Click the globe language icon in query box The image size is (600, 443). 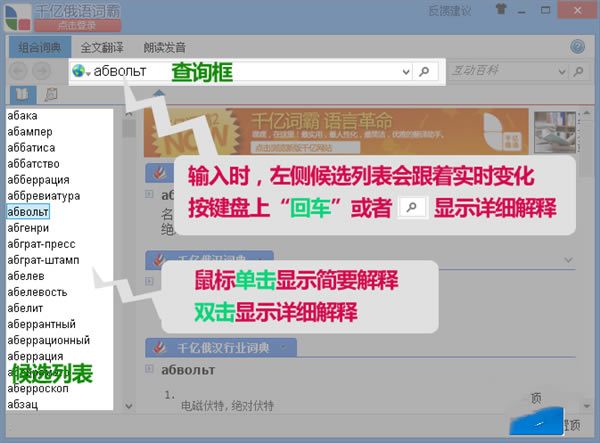pyautogui.click(x=78, y=71)
